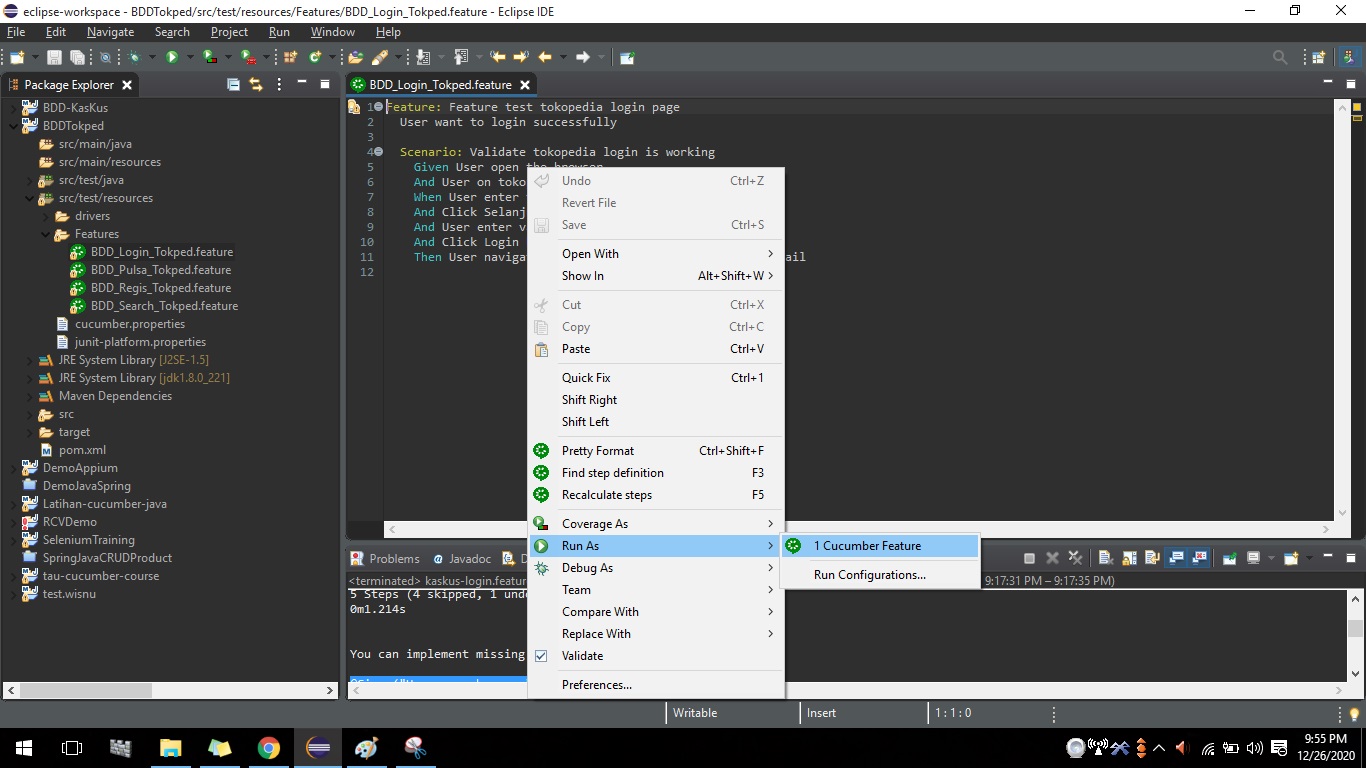Choose Pretty Format from the context menu

pos(598,451)
